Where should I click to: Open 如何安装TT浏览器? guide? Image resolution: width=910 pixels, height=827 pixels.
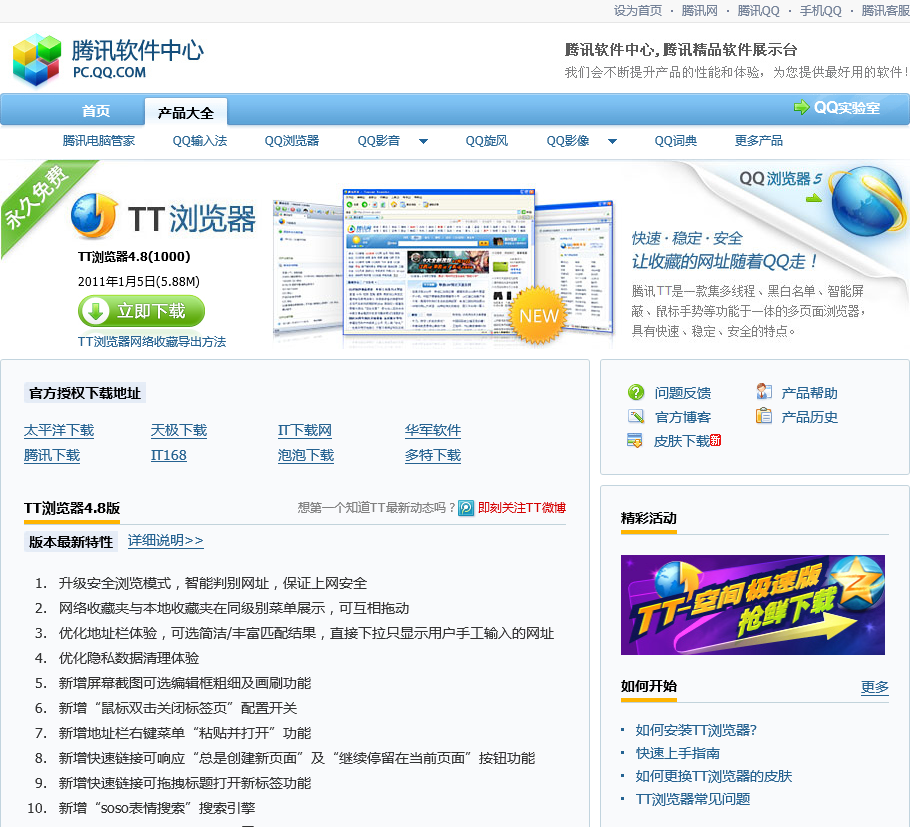[696, 730]
